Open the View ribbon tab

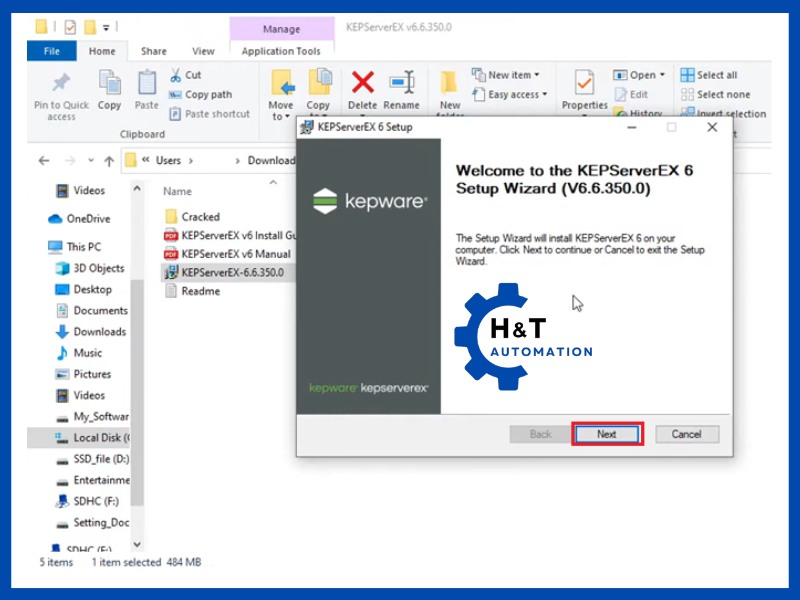click(x=203, y=51)
